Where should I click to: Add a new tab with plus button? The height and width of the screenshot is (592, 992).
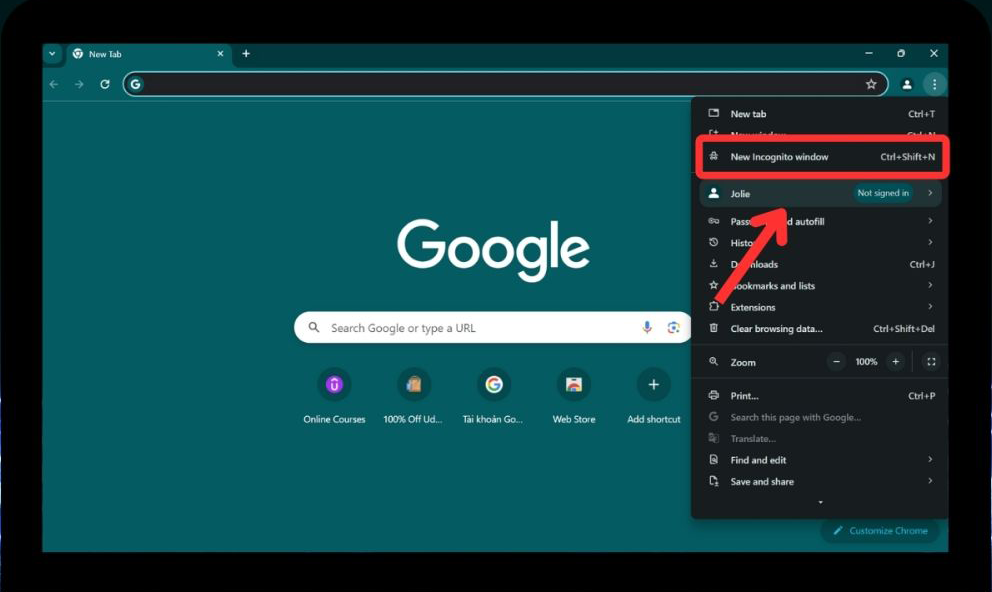tap(246, 54)
